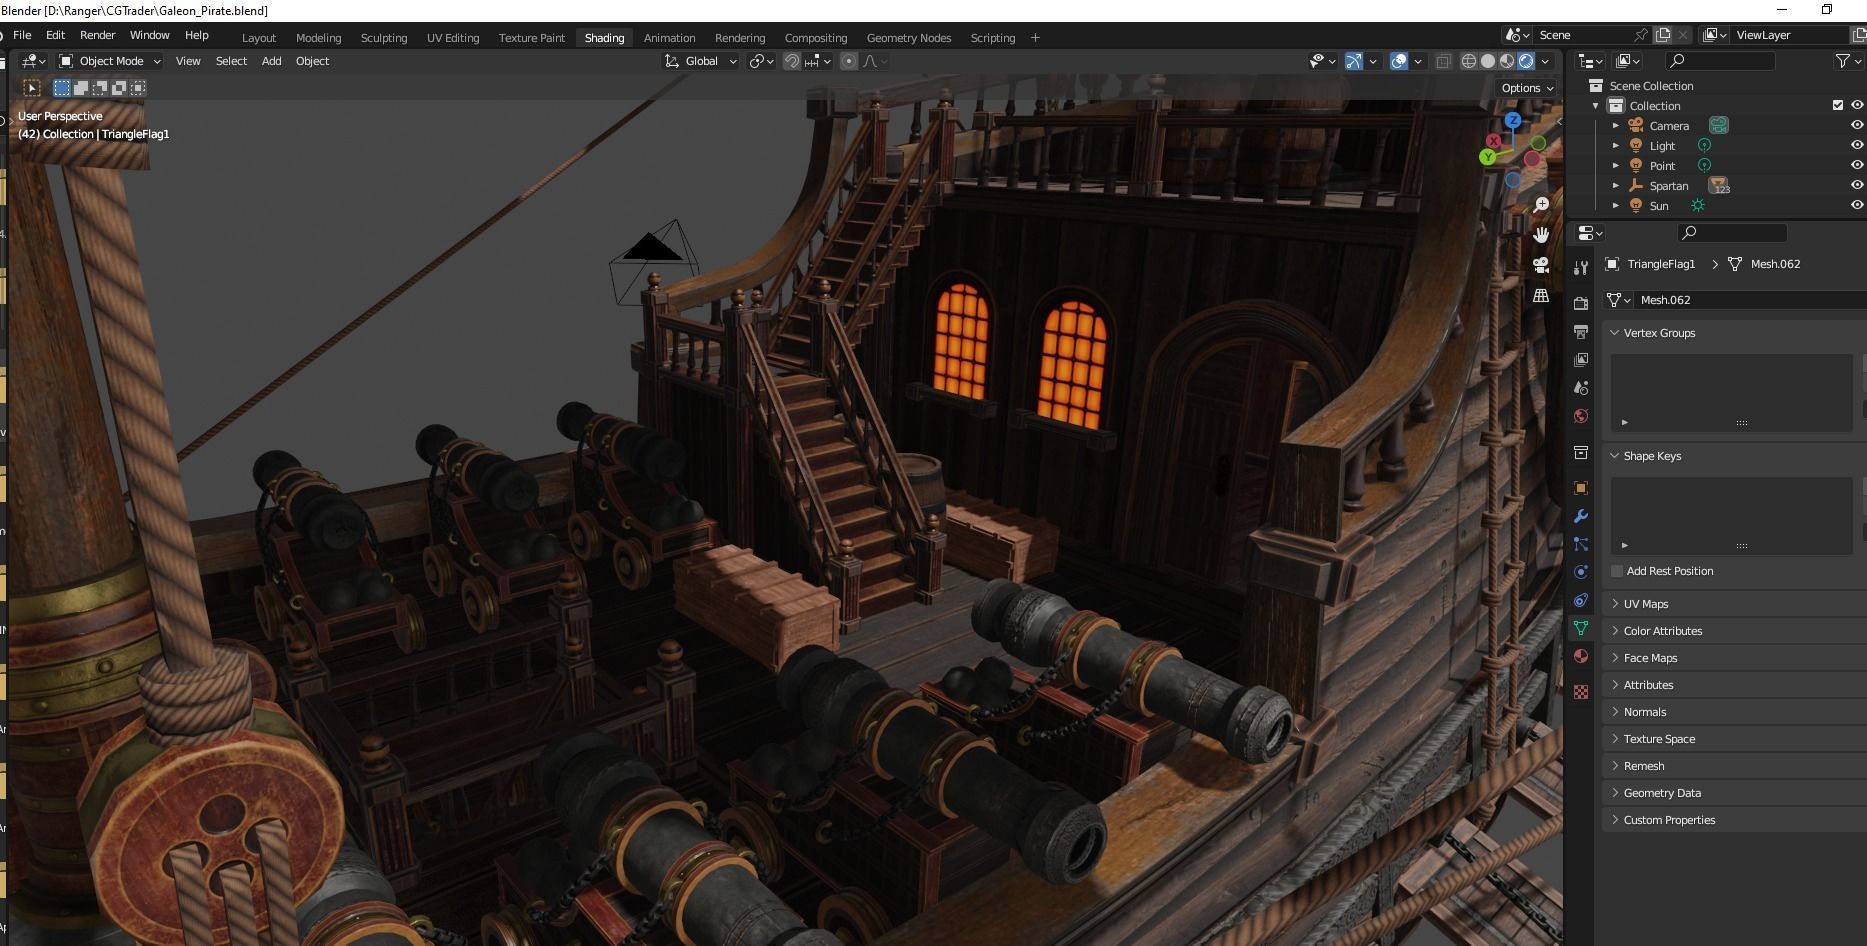Screen dimensions: 1867x946
Task: Open the Output properties tab
Action: (x=1580, y=331)
